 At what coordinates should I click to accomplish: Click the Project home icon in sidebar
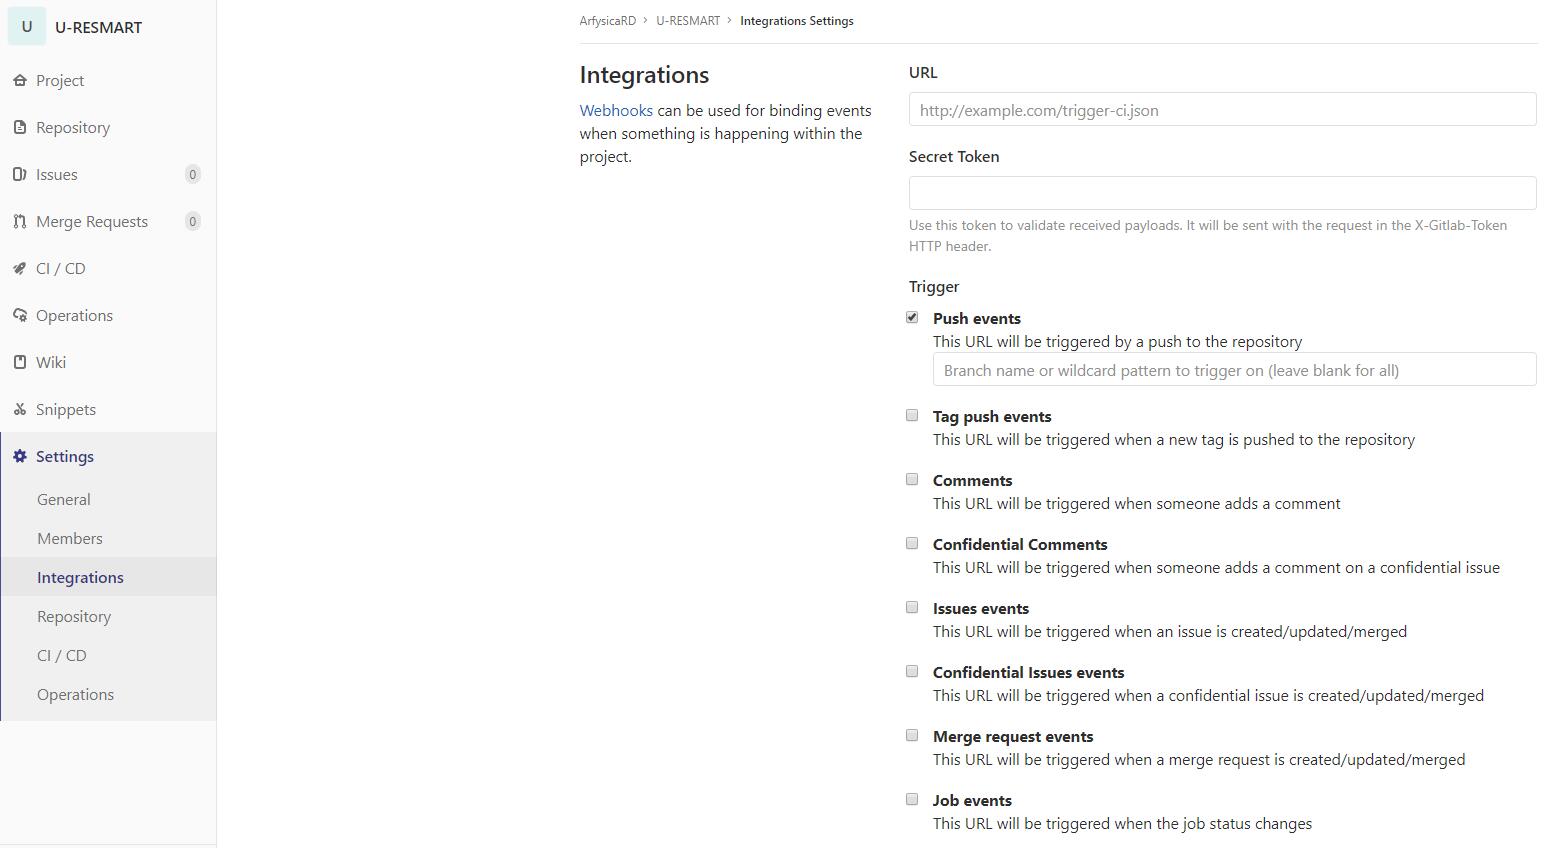coord(20,81)
